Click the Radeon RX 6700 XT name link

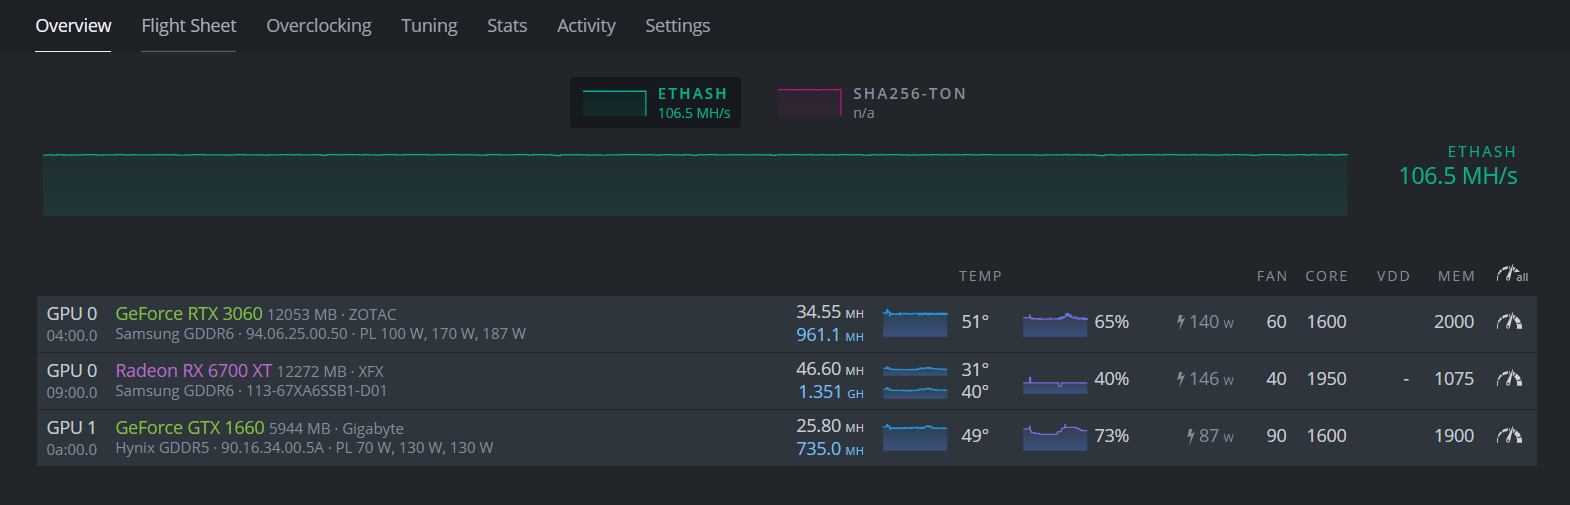[193, 371]
